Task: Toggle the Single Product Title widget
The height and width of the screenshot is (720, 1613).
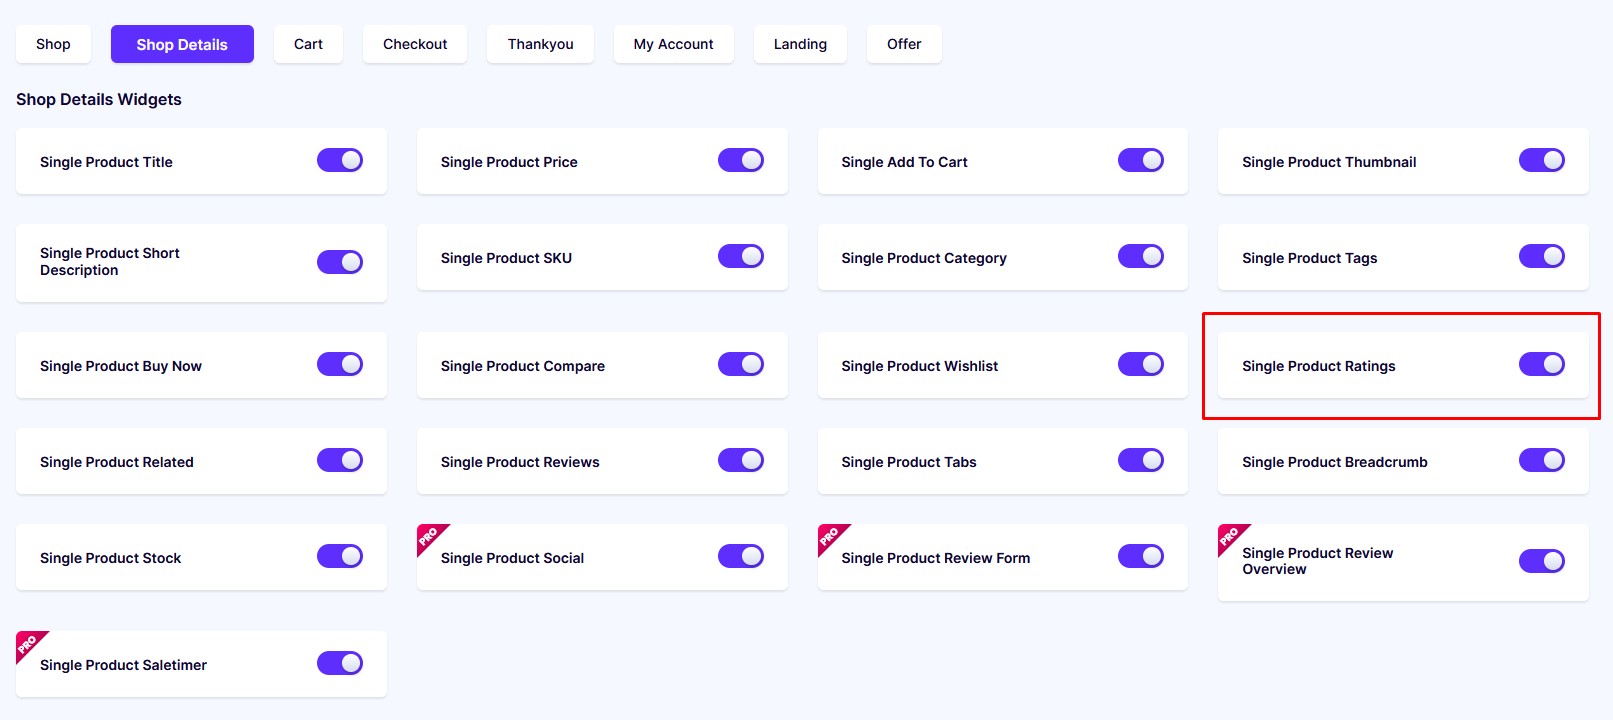Action: (340, 160)
